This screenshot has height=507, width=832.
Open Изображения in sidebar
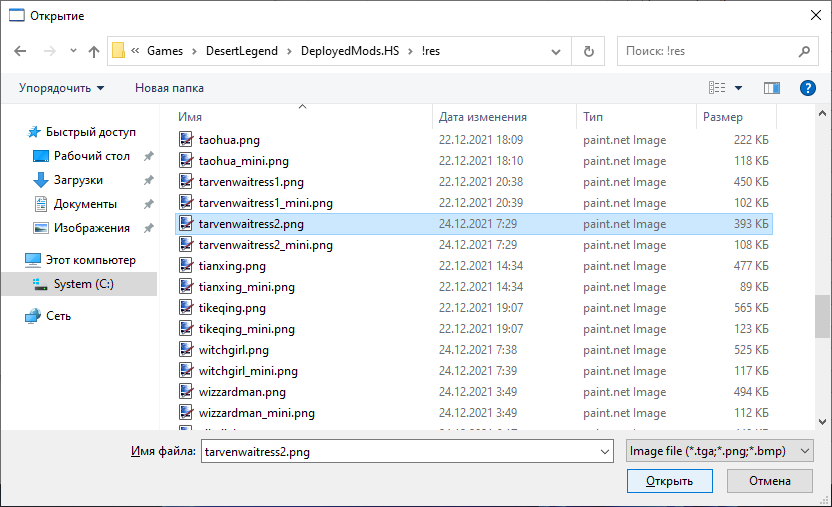pyautogui.click(x=91, y=228)
